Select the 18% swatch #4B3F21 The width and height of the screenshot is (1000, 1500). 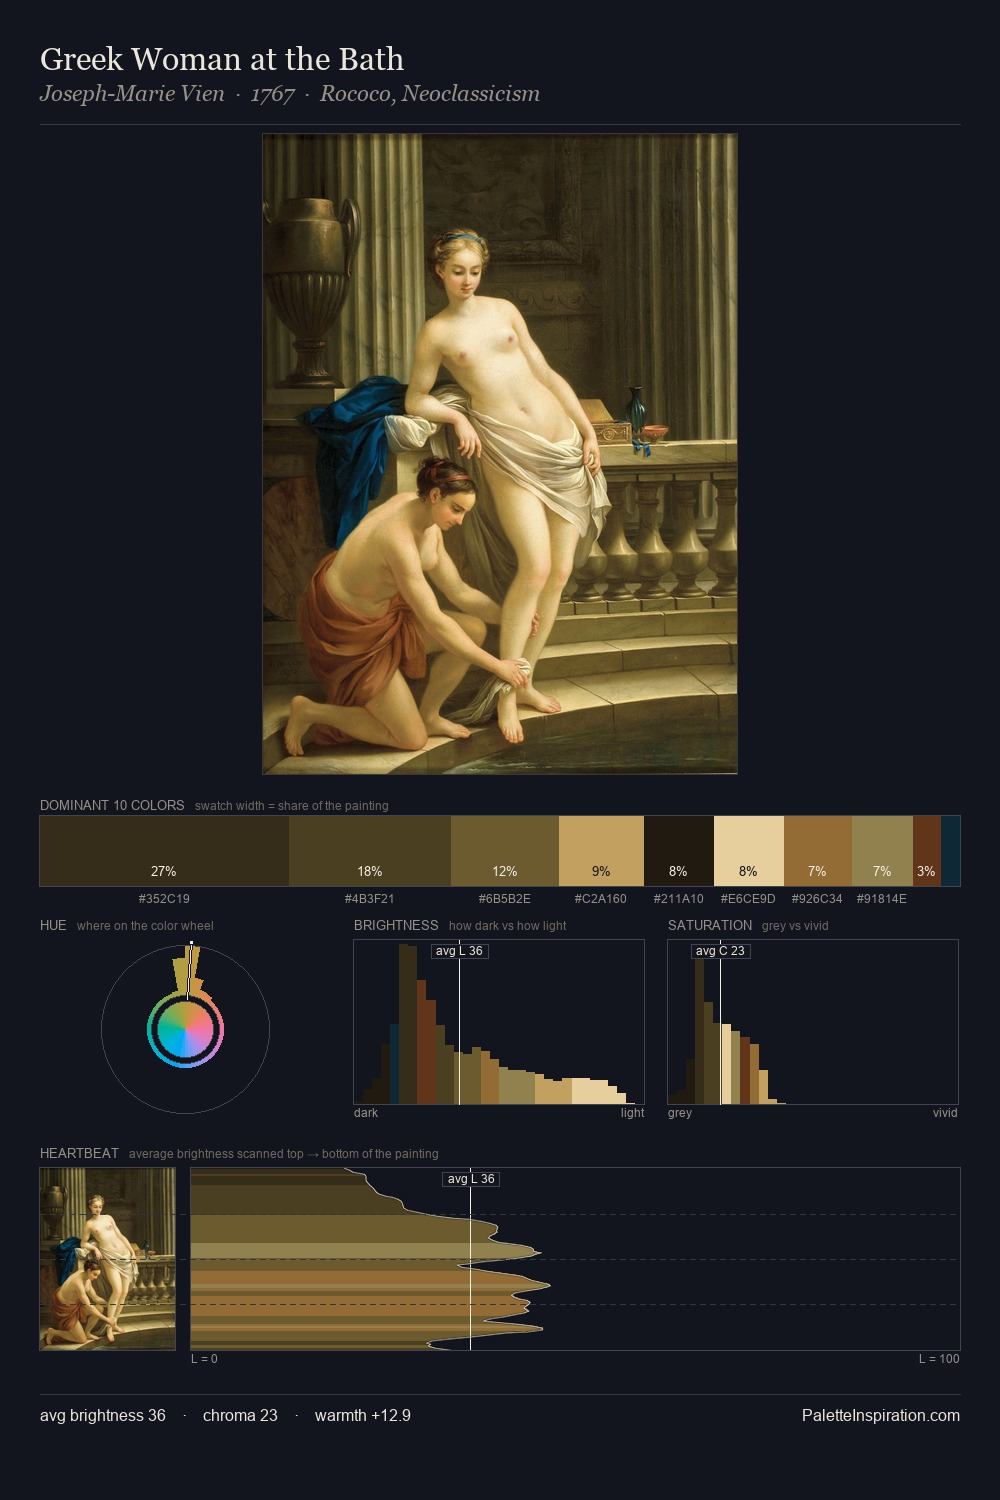(370, 851)
